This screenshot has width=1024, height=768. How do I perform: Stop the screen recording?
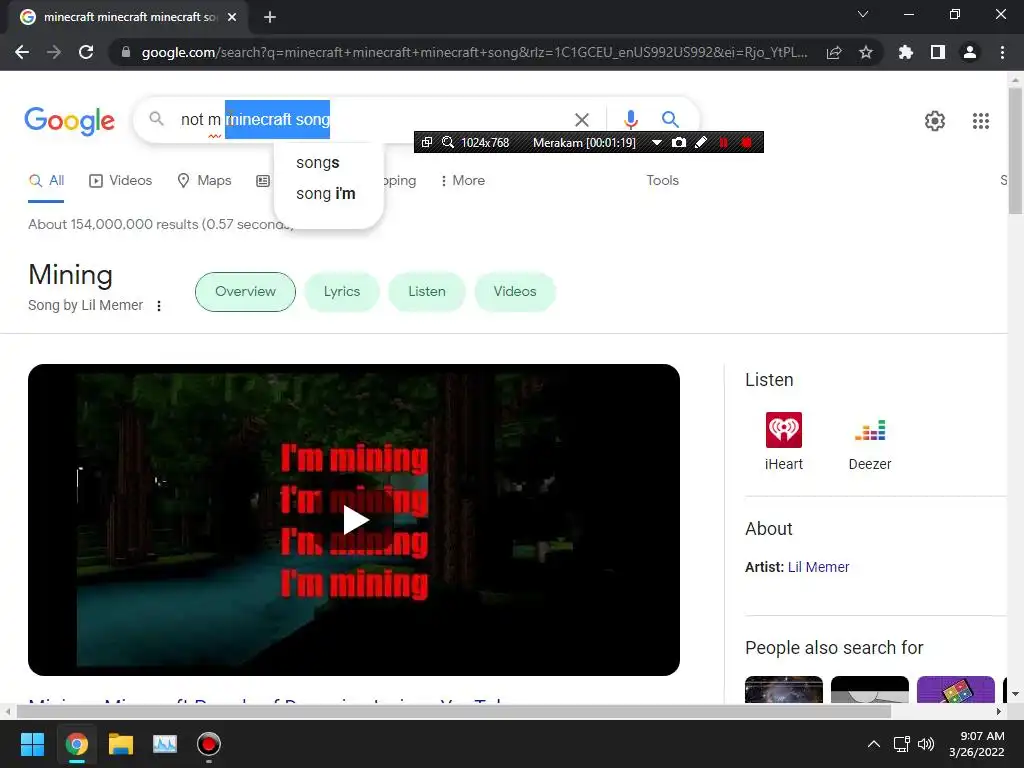(746, 142)
